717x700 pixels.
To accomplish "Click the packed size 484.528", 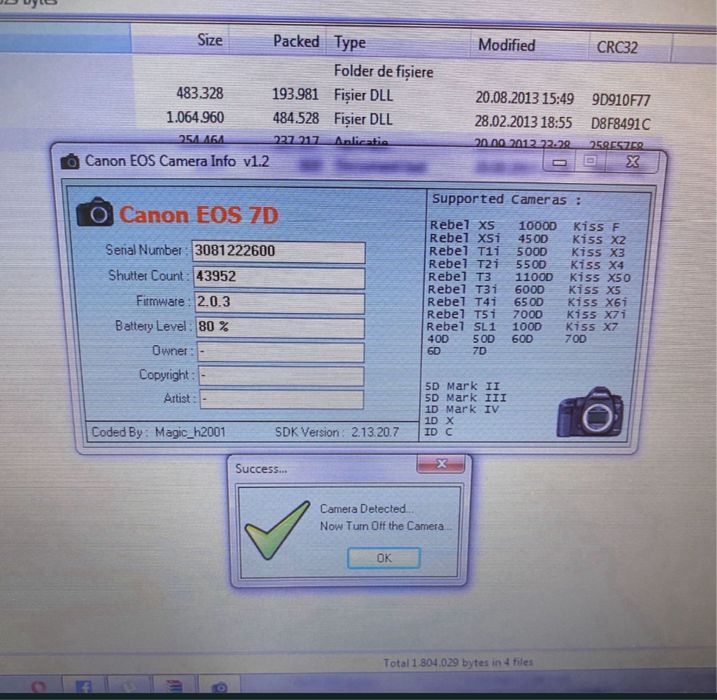I will click(296, 118).
